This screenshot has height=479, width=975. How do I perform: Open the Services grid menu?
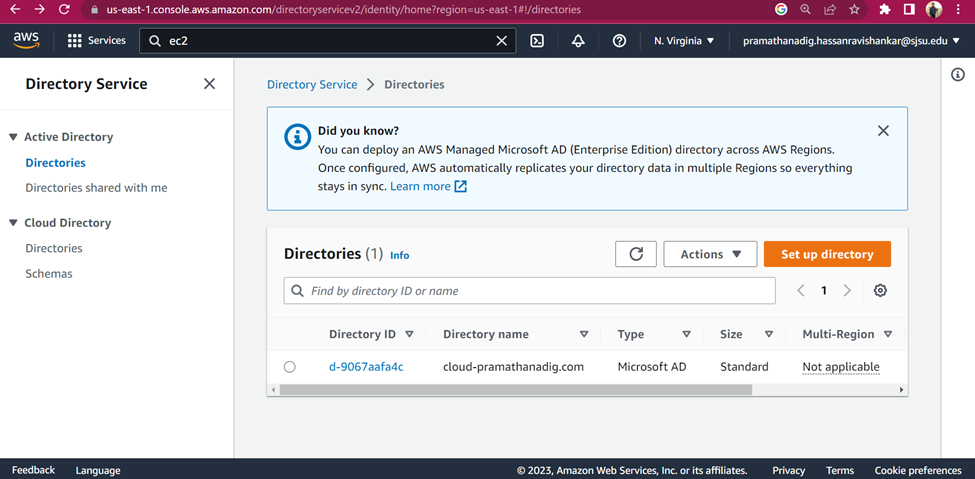96,40
